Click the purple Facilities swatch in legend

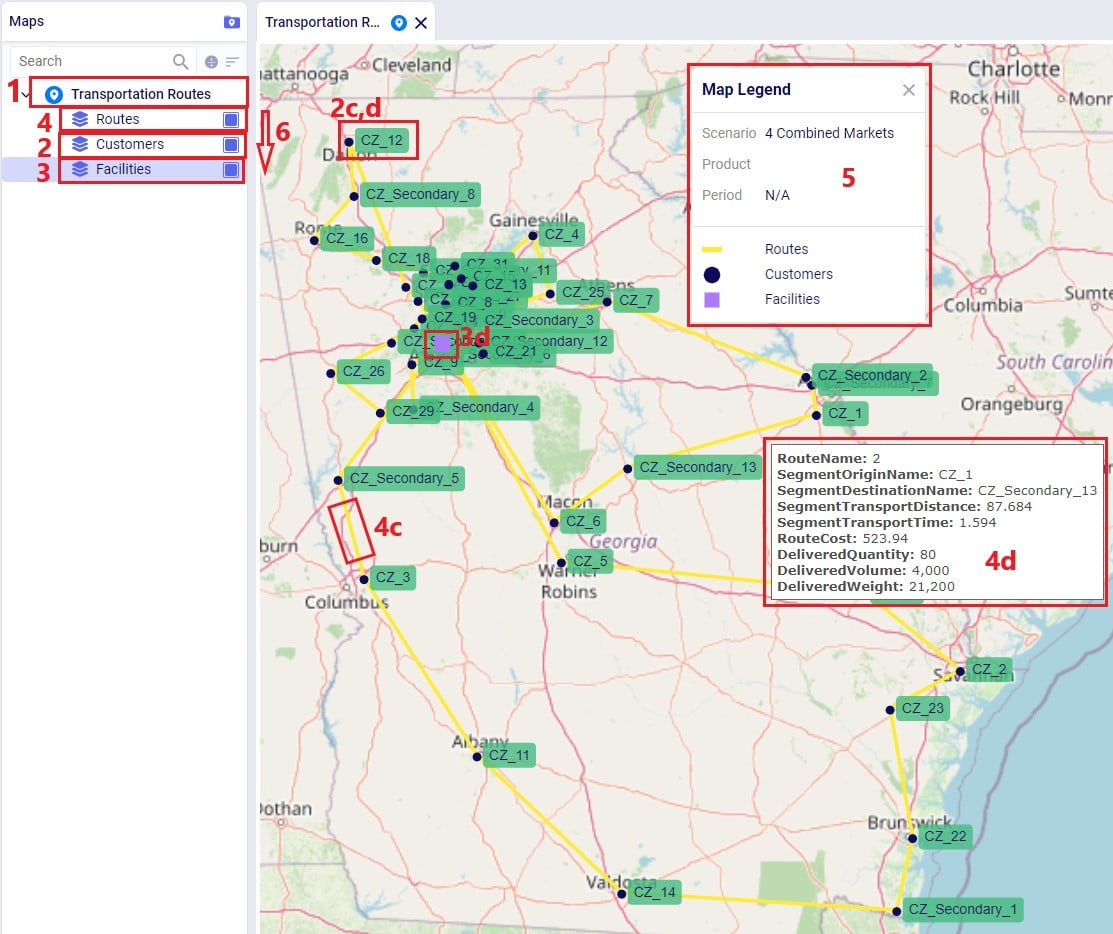(x=712, y=300)
